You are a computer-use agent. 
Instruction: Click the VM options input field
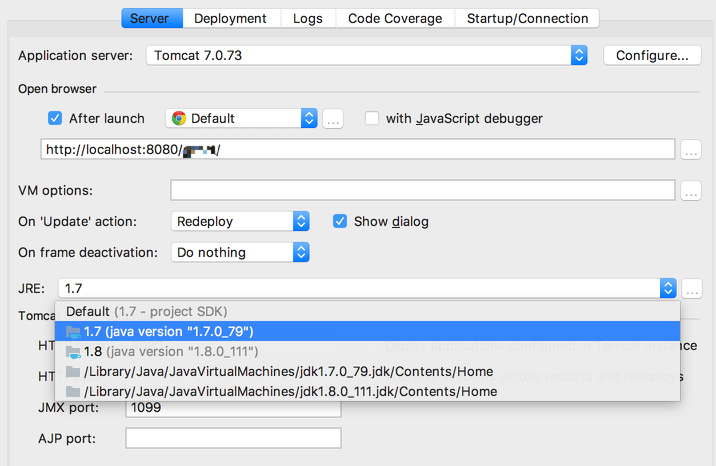(422, 190)
